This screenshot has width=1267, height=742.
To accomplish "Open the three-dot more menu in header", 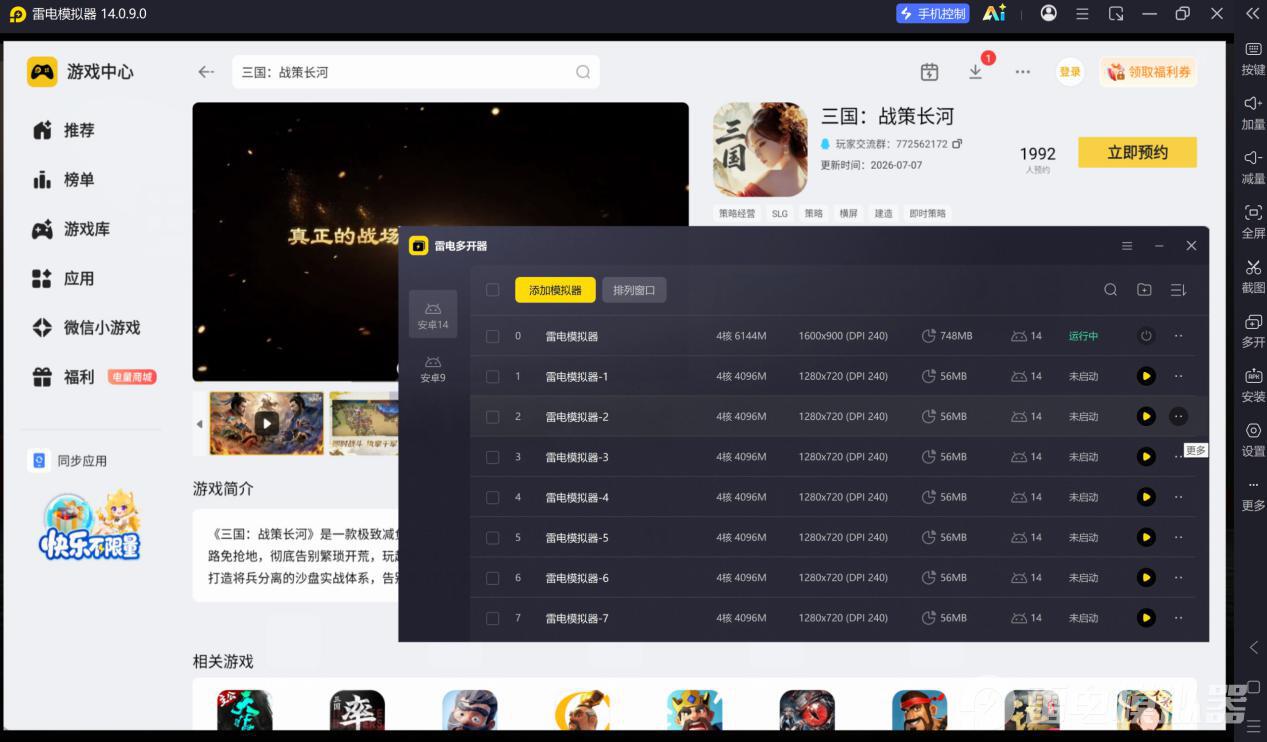I will tap(1022, 72).
